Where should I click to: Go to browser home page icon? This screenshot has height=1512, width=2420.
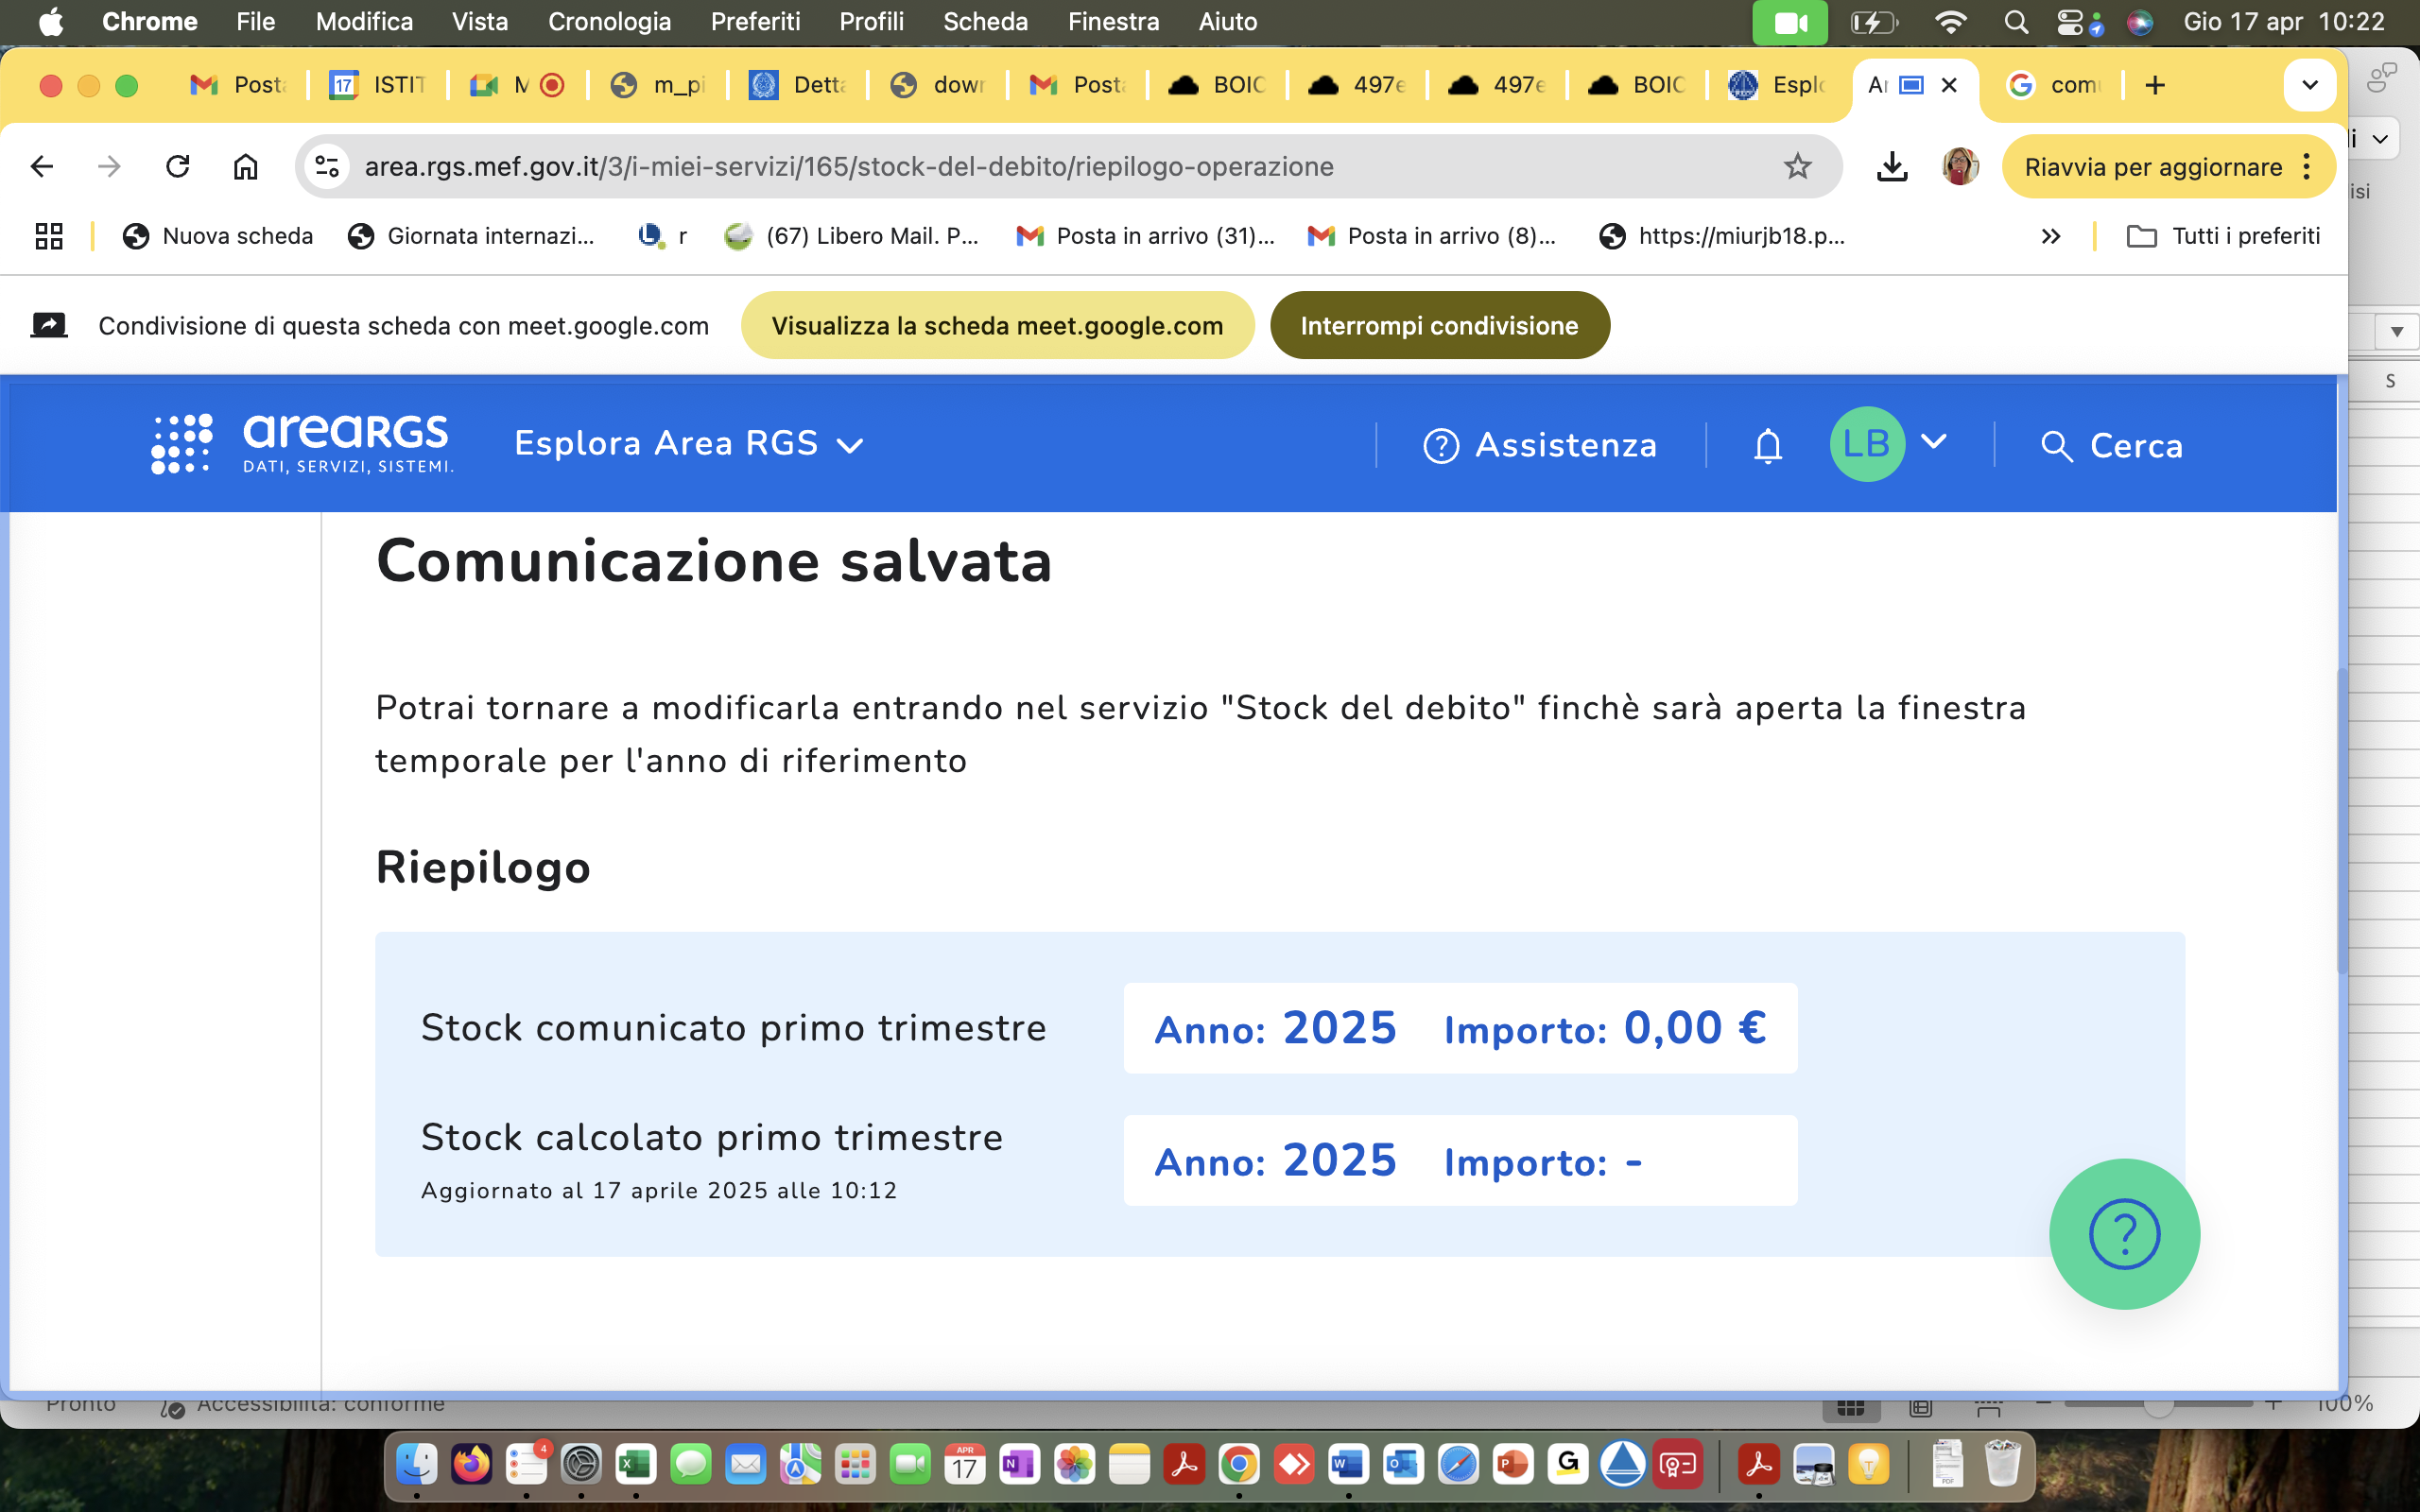pyautogui.click(x=245, y=166)
